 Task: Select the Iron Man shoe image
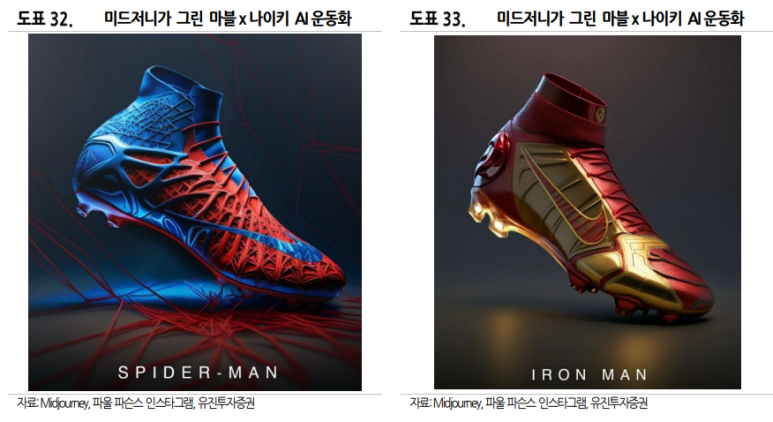coord(587,212)
